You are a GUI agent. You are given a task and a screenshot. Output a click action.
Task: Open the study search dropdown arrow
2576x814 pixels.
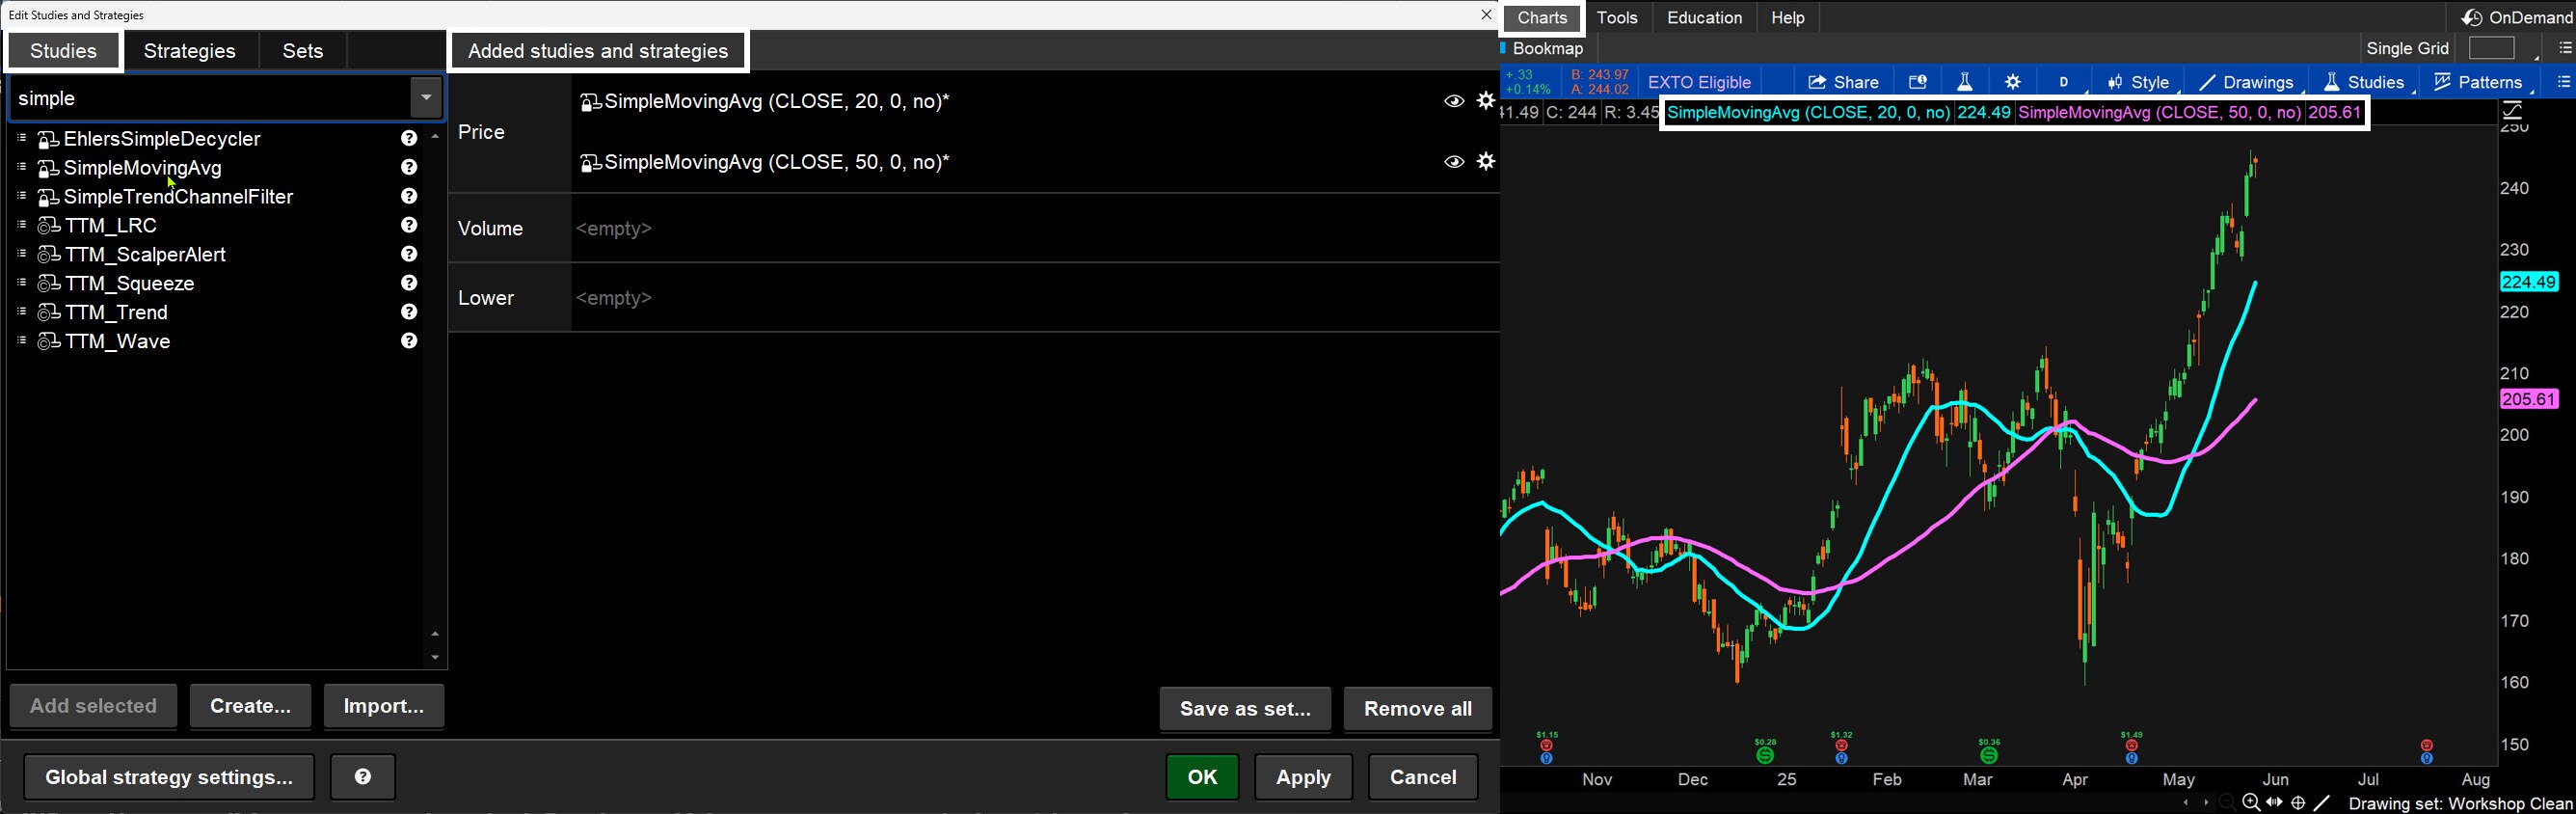pos(426,98)
